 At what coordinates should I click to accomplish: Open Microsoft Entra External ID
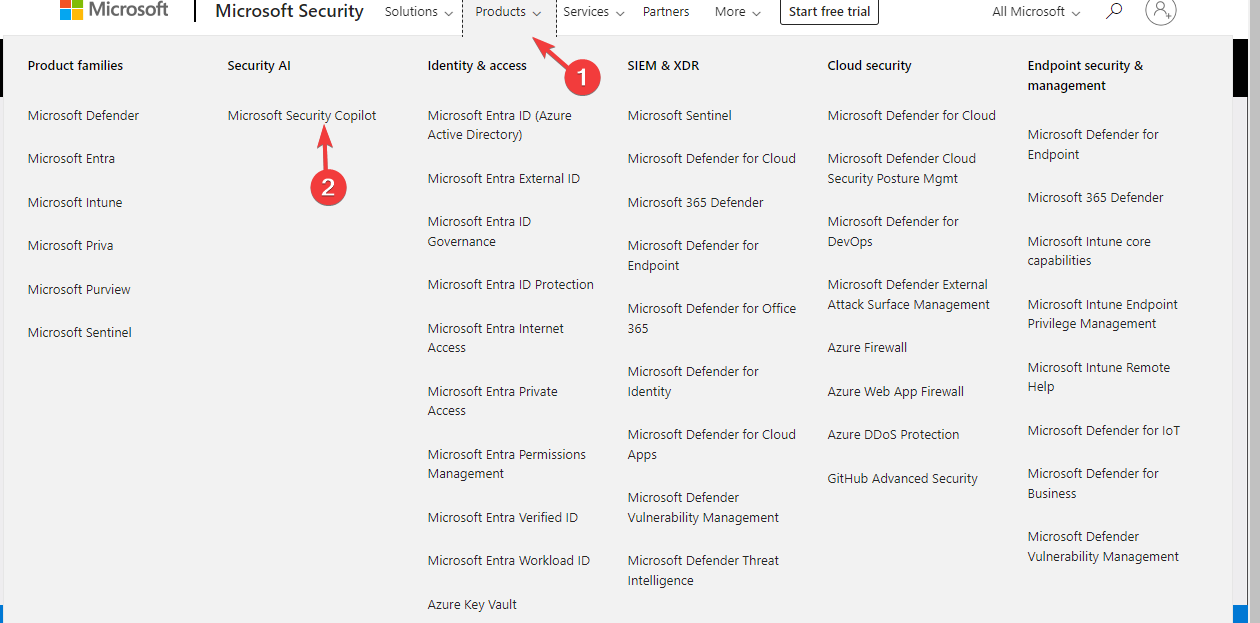pos(504,179)
